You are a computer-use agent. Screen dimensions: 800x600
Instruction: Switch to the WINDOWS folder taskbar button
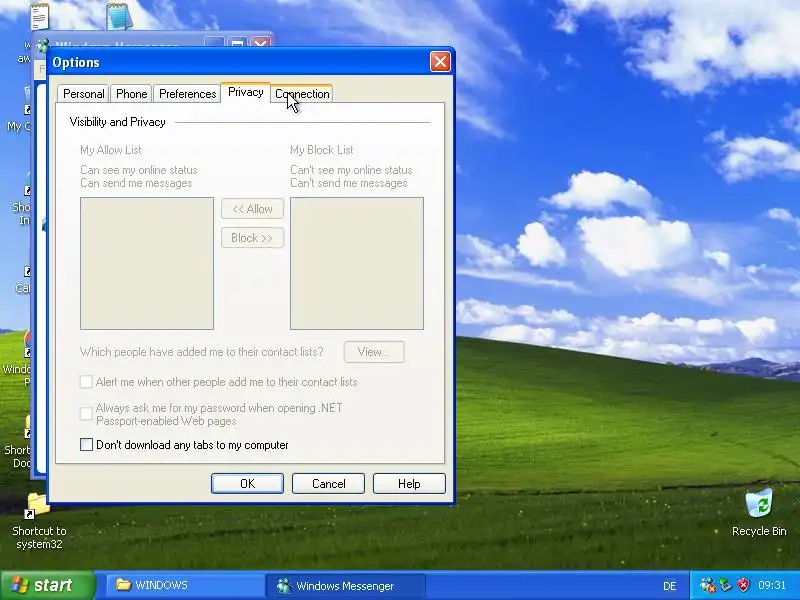[185, 585]
